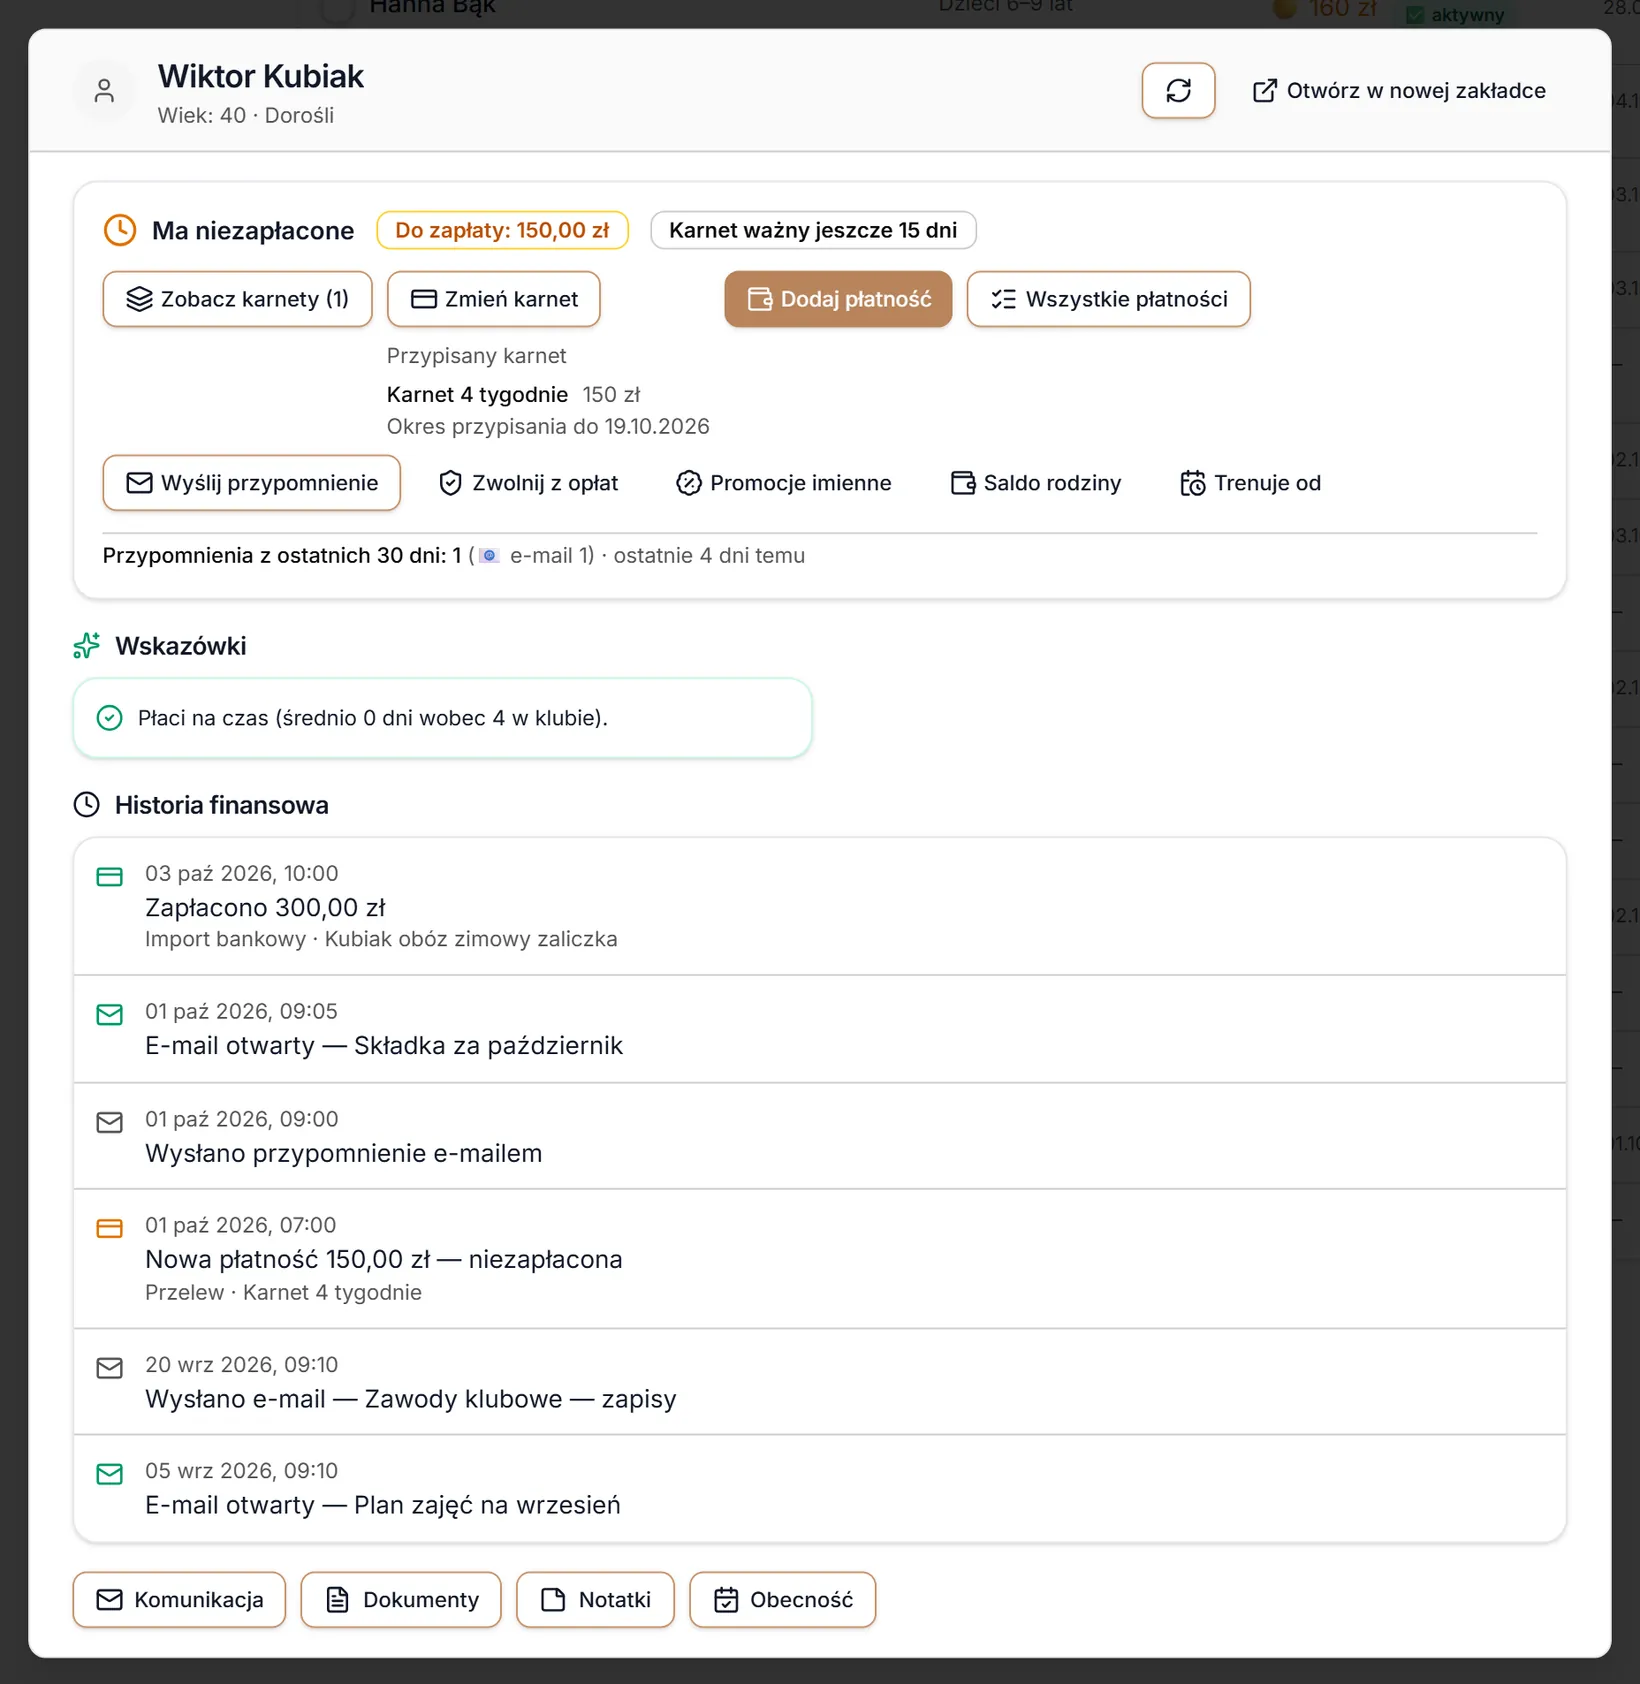Screen dimensions: 1640x1684
Task: Open the Notatki tab
Action: (x=595, y=1600)
